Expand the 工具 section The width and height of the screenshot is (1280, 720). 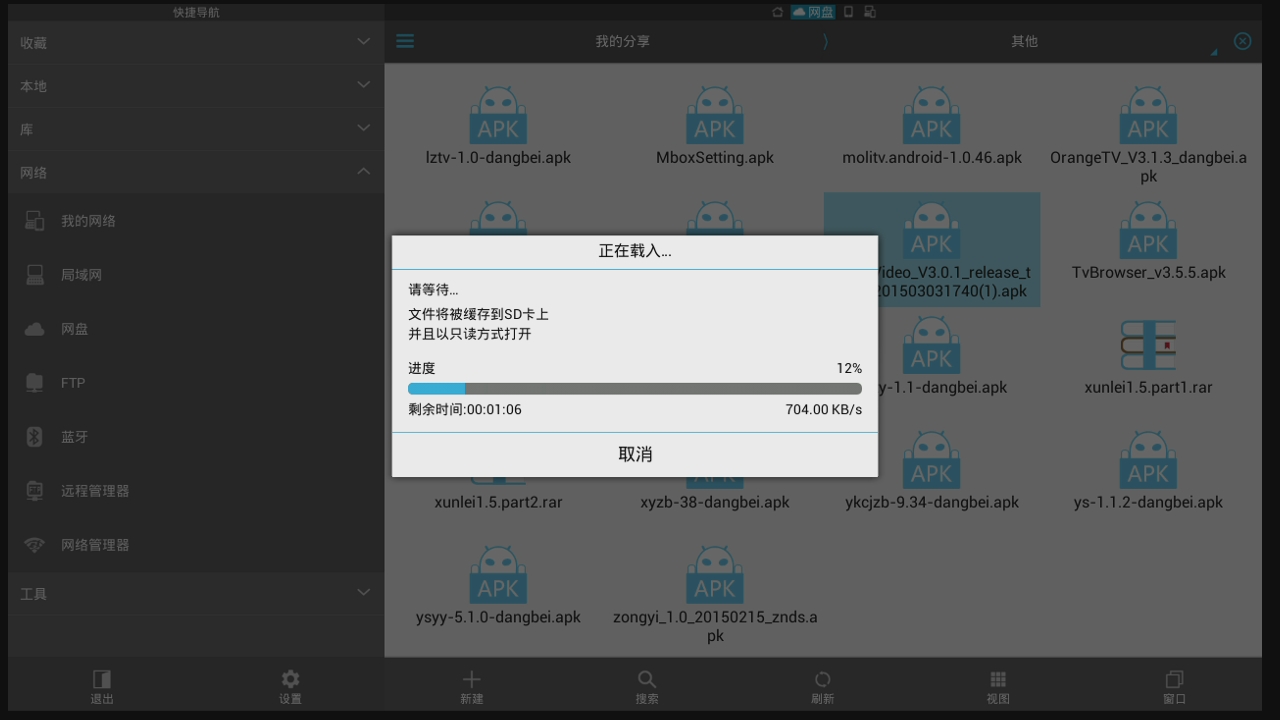(x=196, y=593)
